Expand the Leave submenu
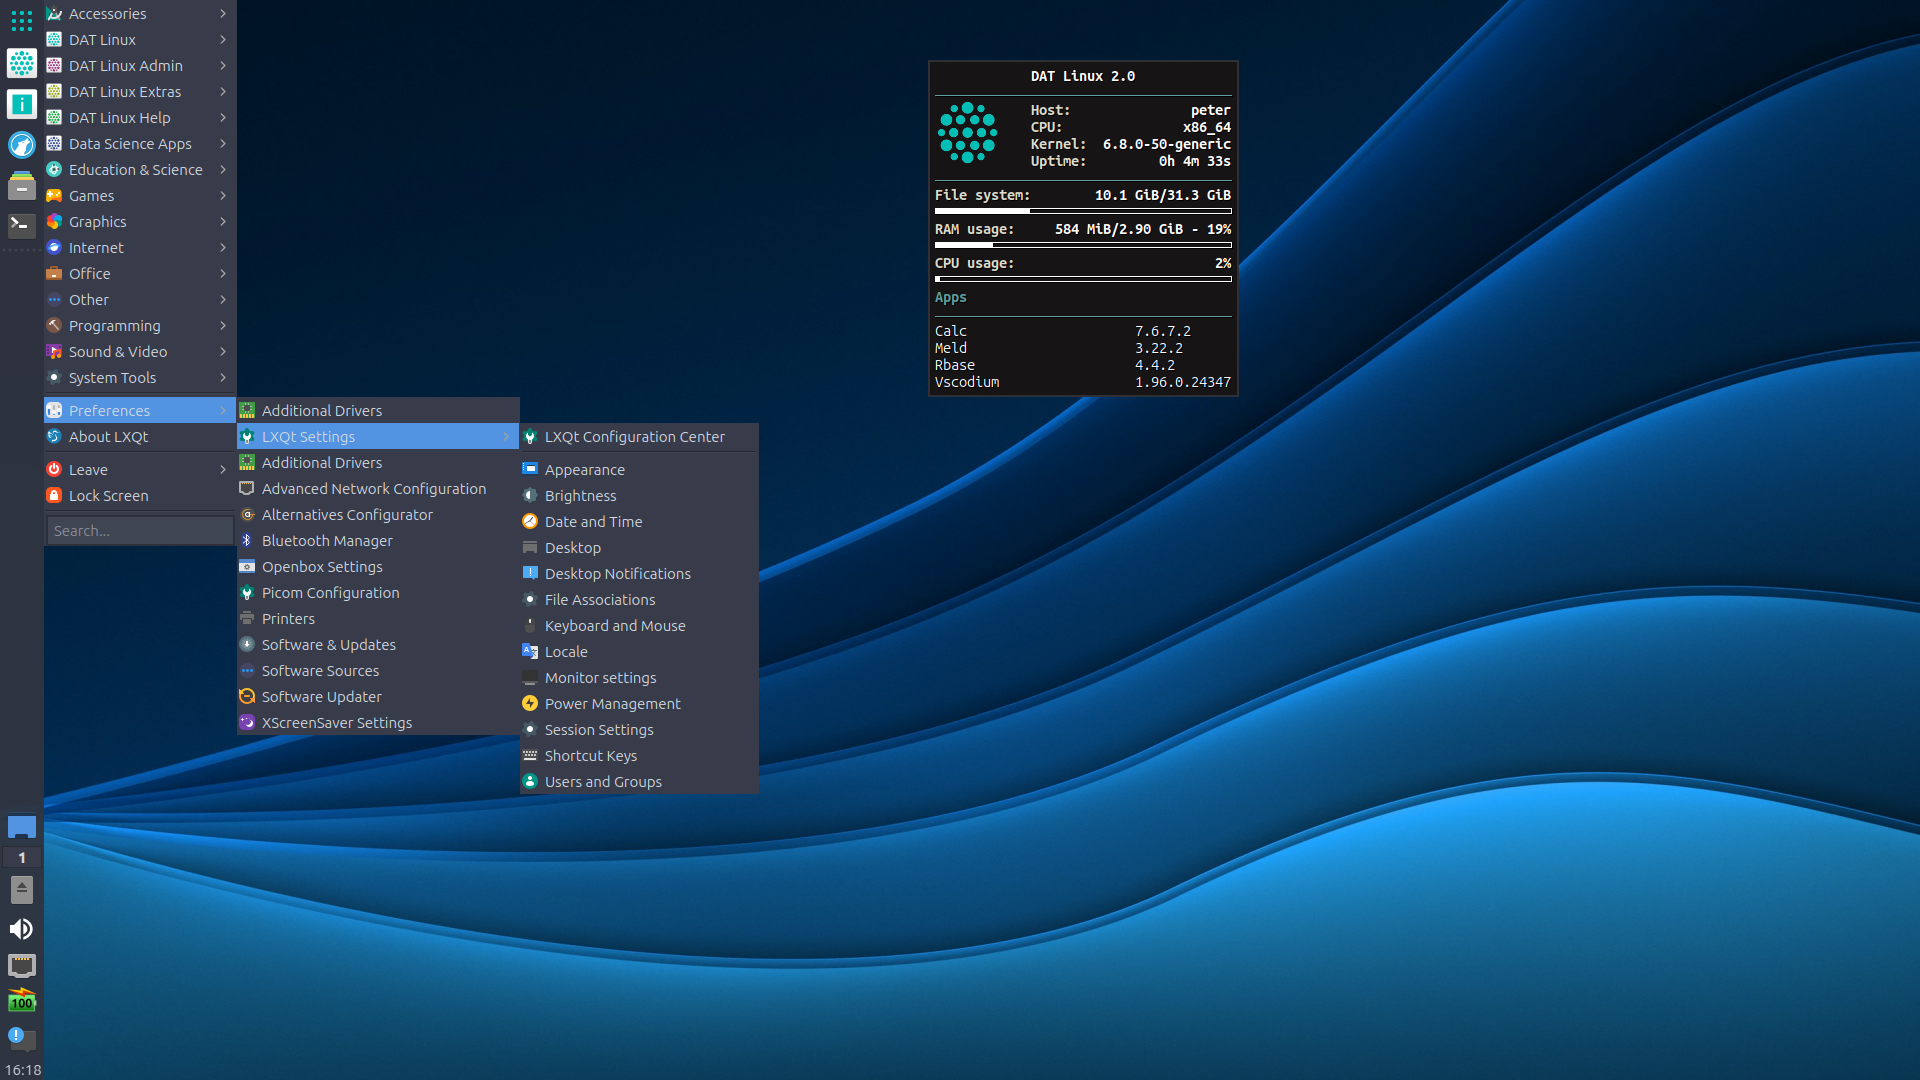The image size is (1920, 1080). 139,469
